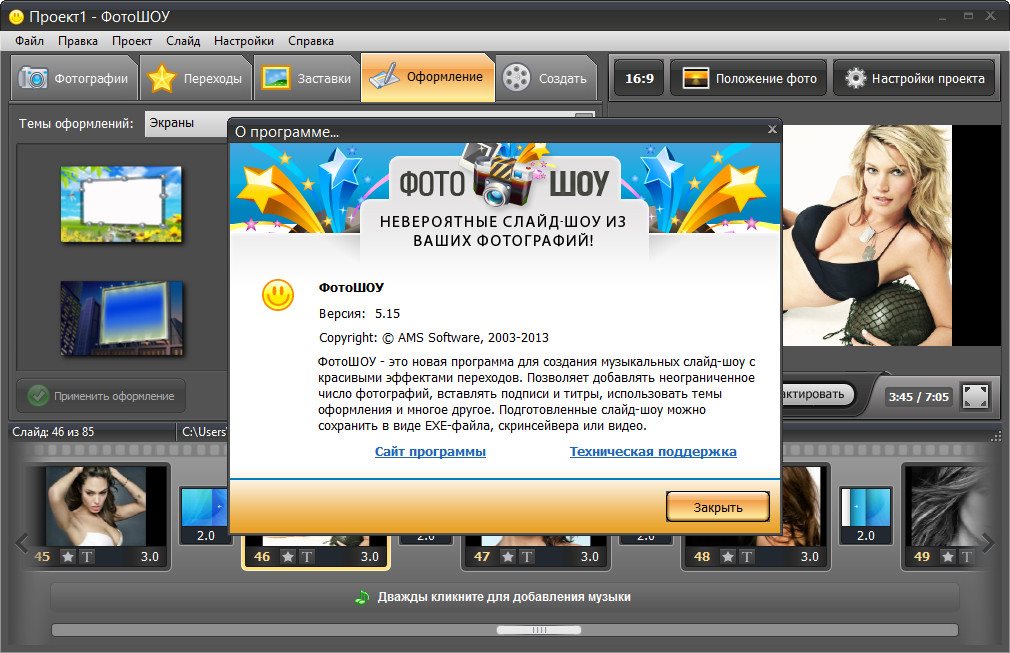Image resolution: width=1010 pixels, height=653 pixels.
Task: Click the T text icon on slide 48
Action: point(746,557)
